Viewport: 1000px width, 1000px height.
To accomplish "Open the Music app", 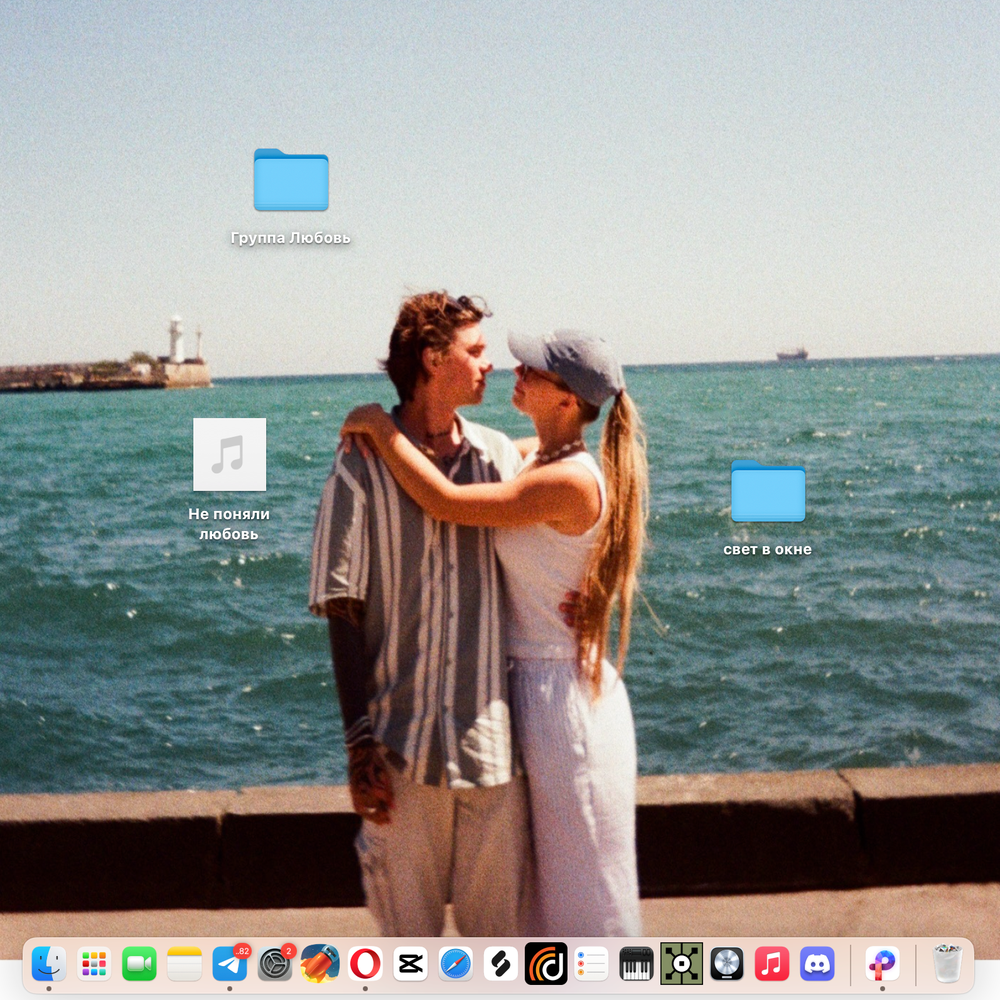I will (x=772, y=964).
